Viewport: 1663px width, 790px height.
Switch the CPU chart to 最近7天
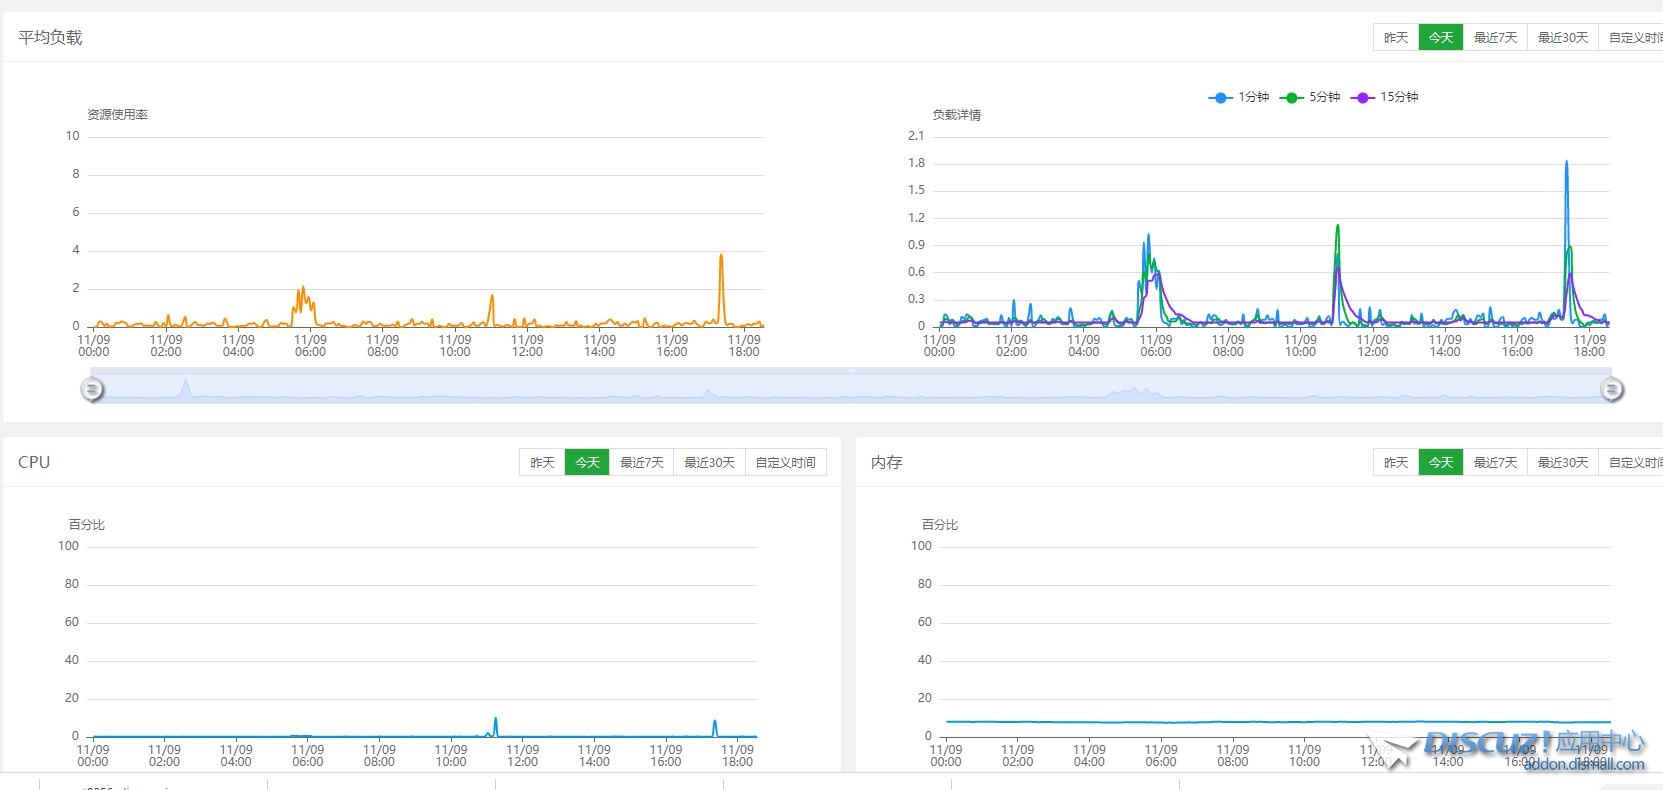point(641,462)
